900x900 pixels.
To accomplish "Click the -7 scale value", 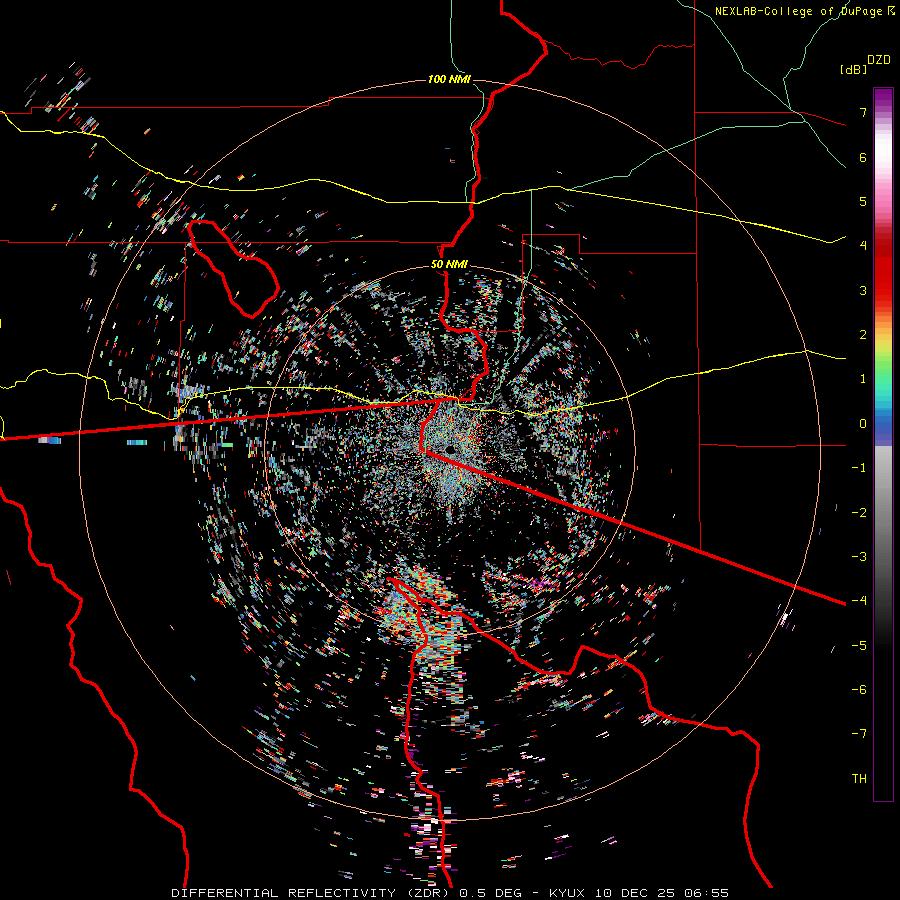I will point(859,734).
